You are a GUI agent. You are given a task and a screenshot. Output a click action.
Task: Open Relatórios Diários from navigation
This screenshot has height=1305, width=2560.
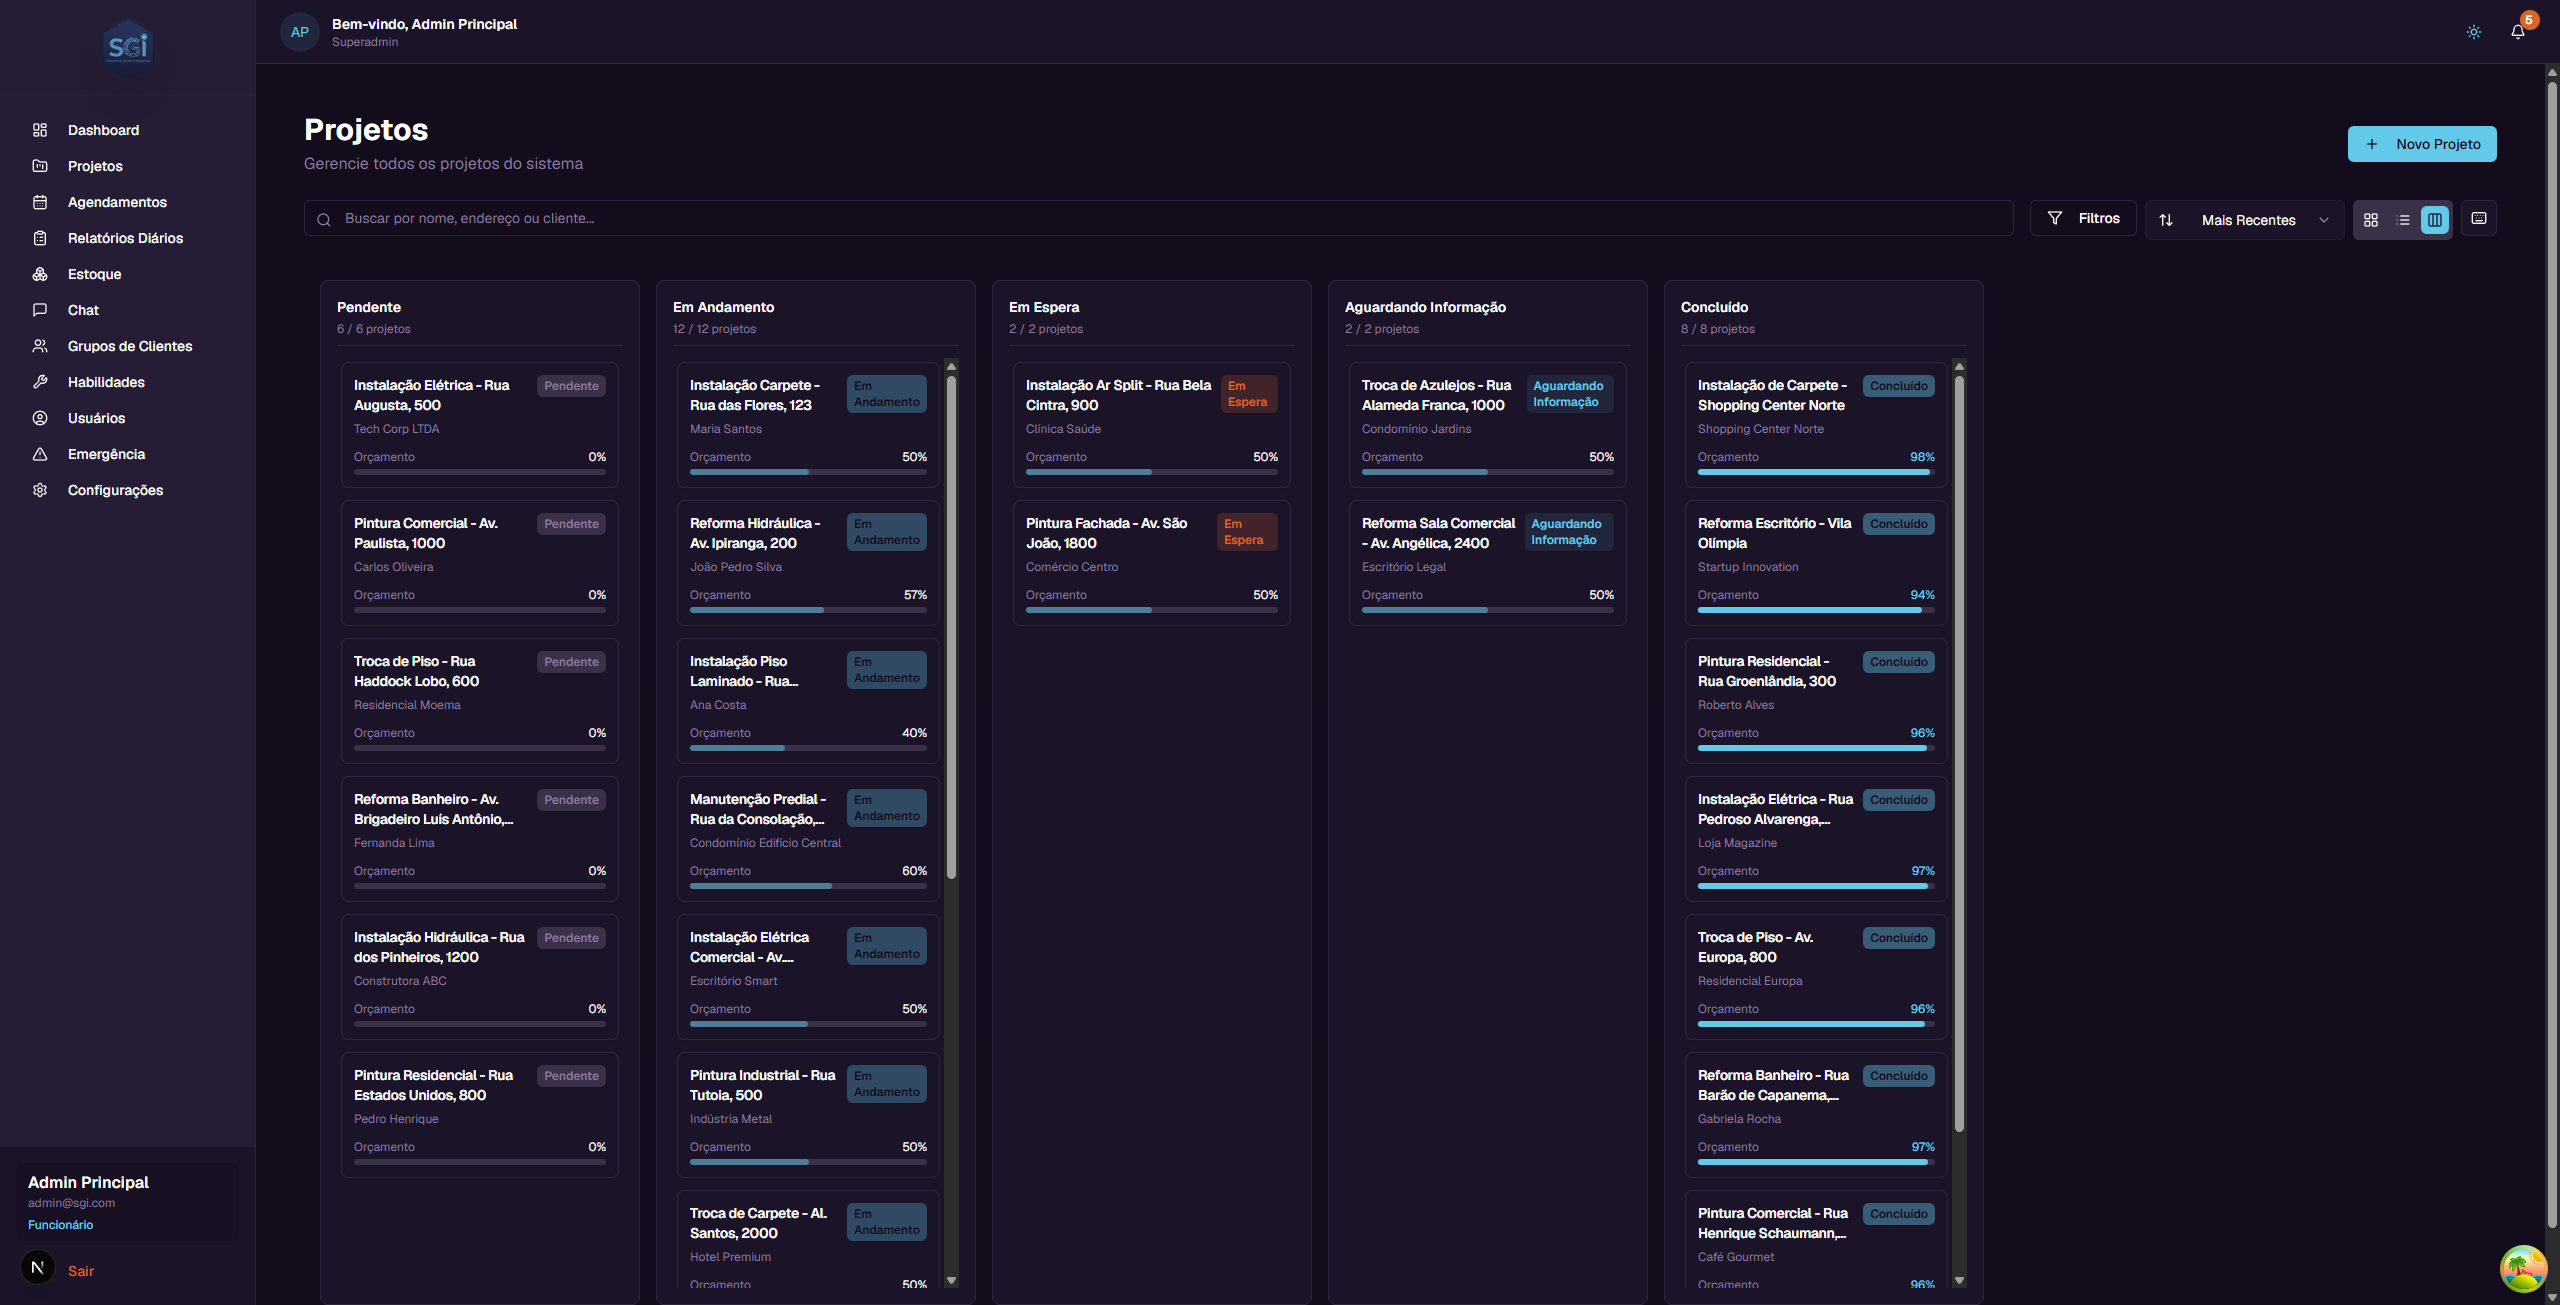click(125, 238)
